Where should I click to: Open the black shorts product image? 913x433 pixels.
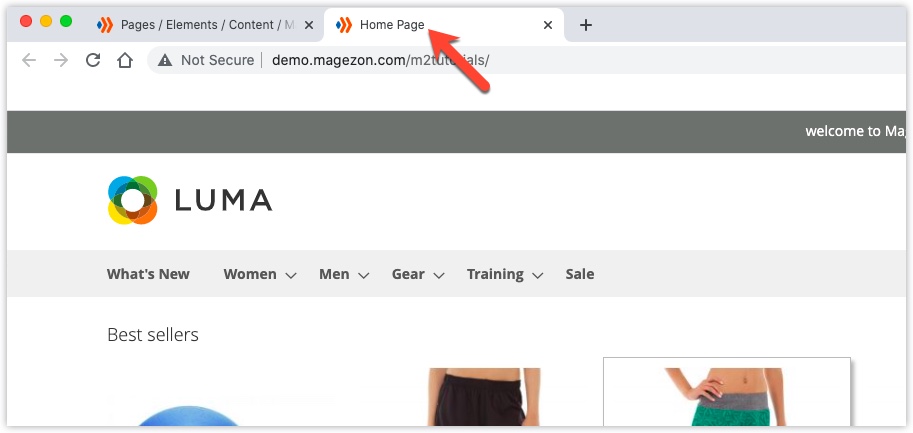click(484, 396)
